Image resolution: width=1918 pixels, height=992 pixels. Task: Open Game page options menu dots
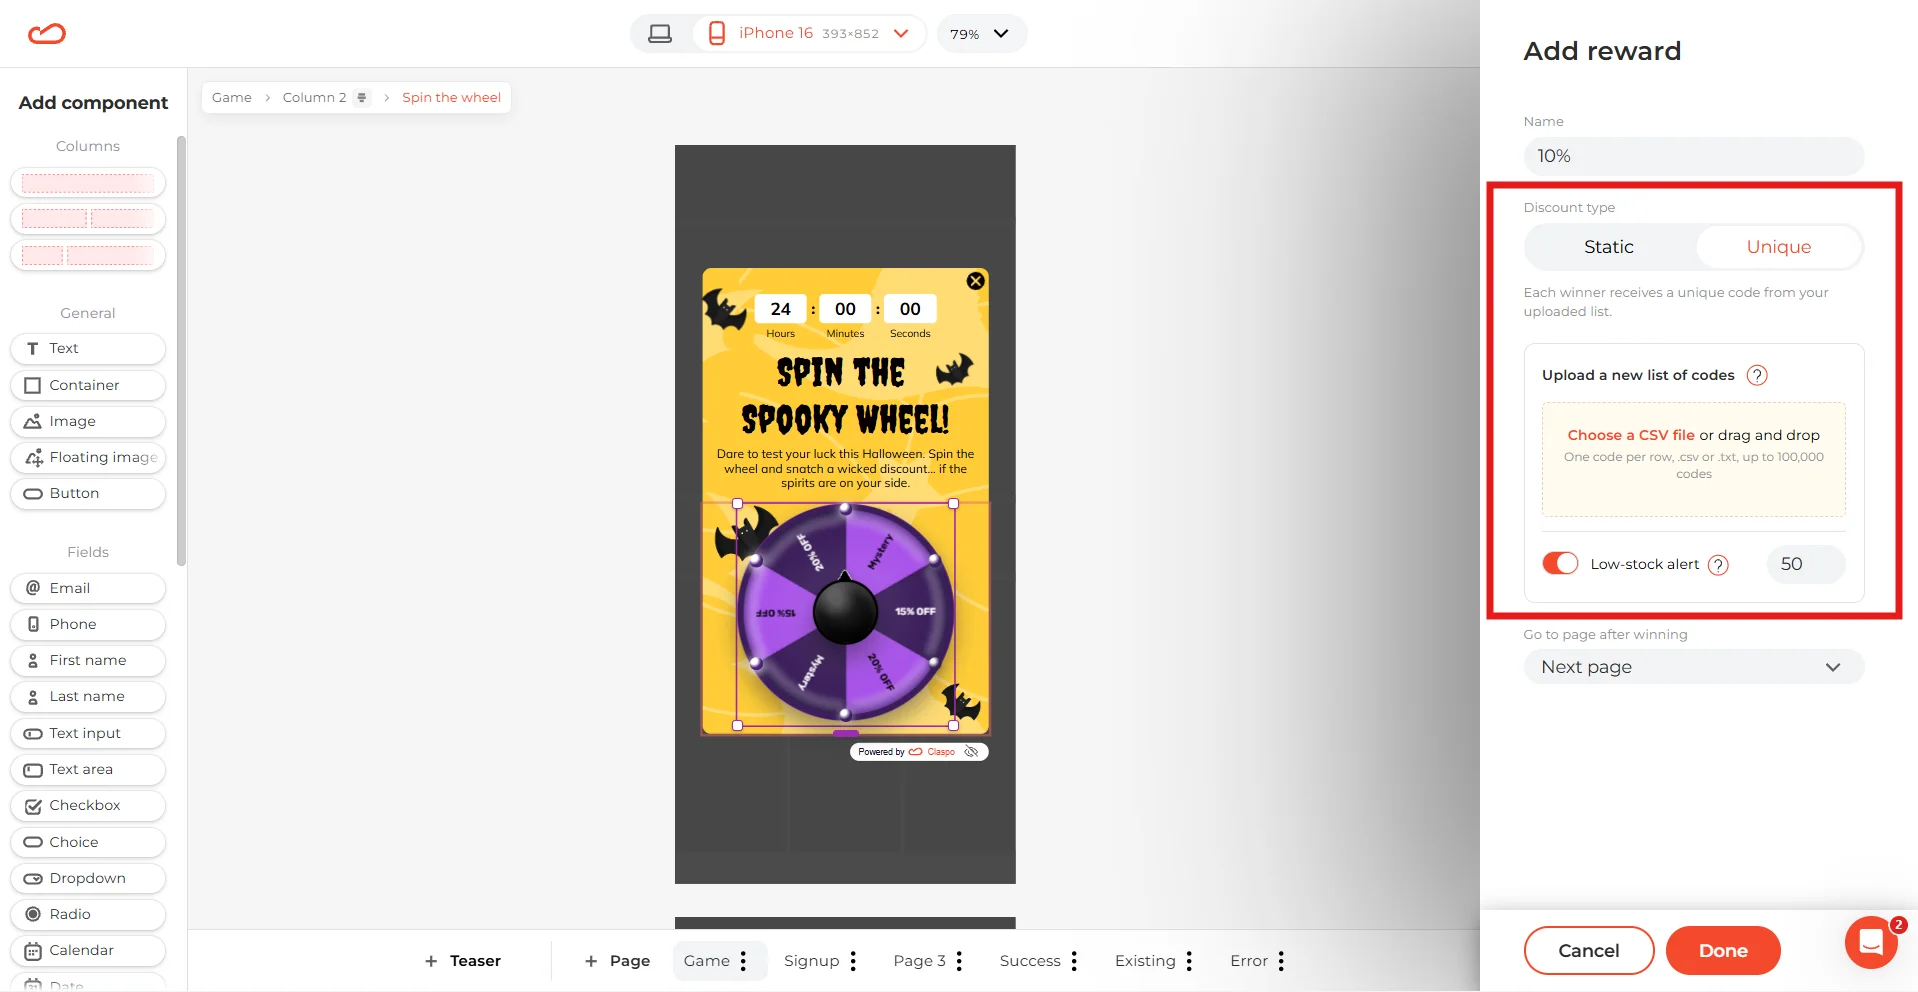[743, 961]
